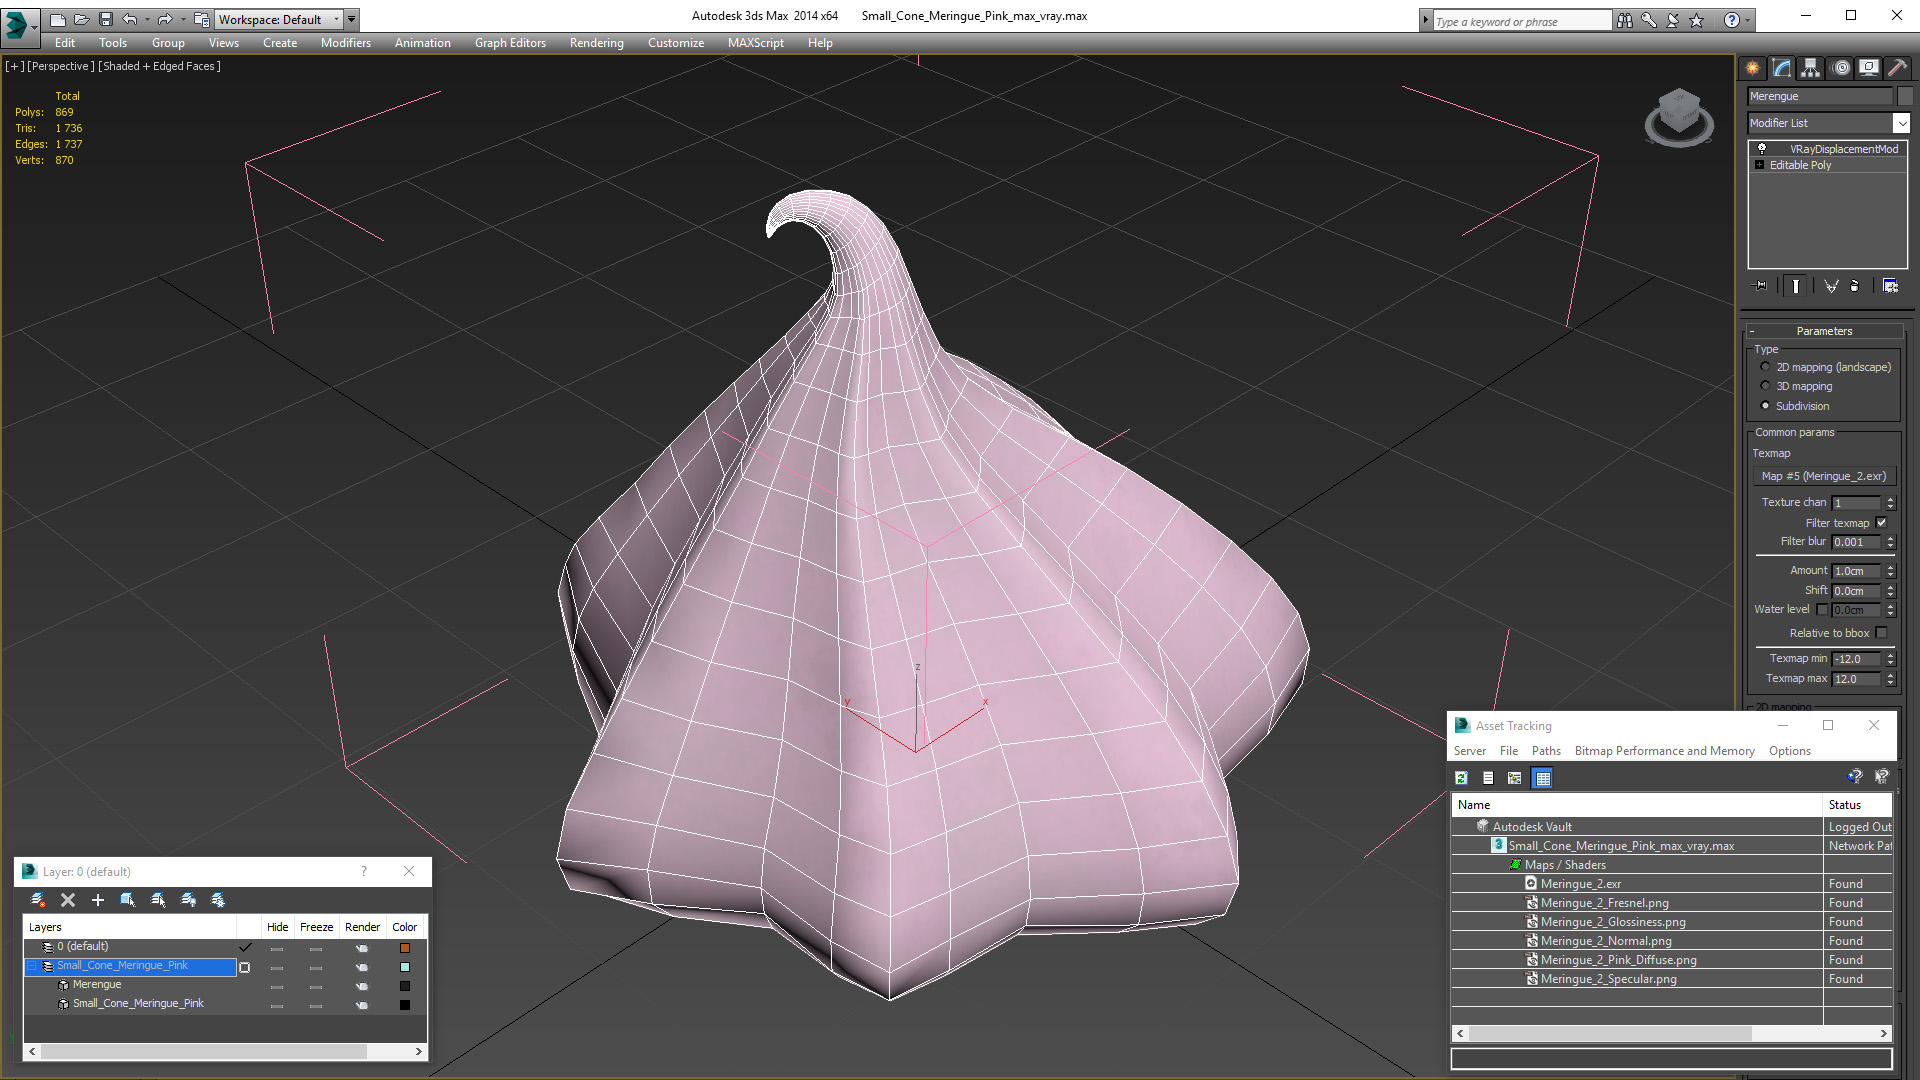Switch to the Modify command panel tab
This screenshot has height=1080, width=1920.
click(1781, 68)
